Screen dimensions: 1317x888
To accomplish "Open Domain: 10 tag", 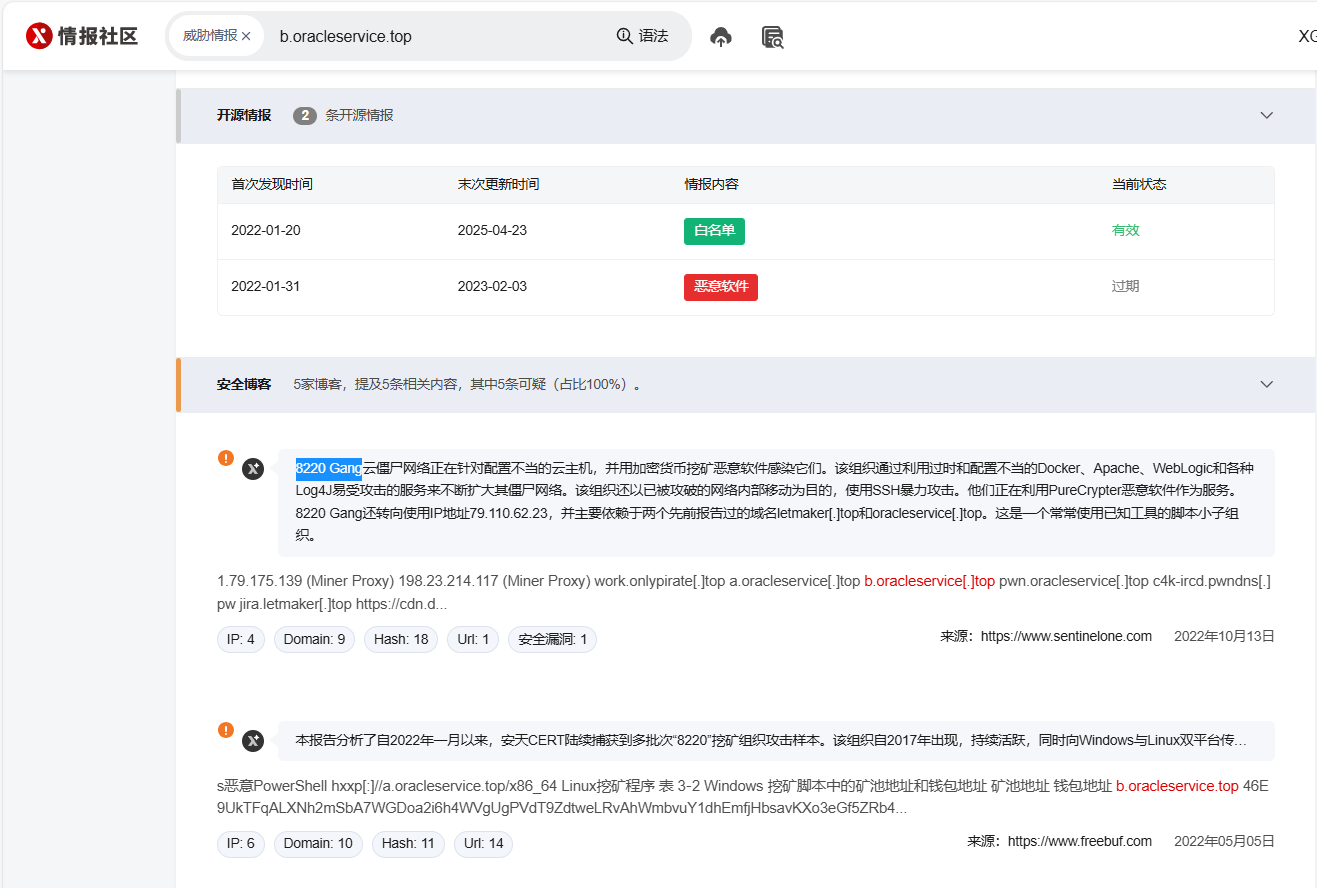I will pos(318,844).
